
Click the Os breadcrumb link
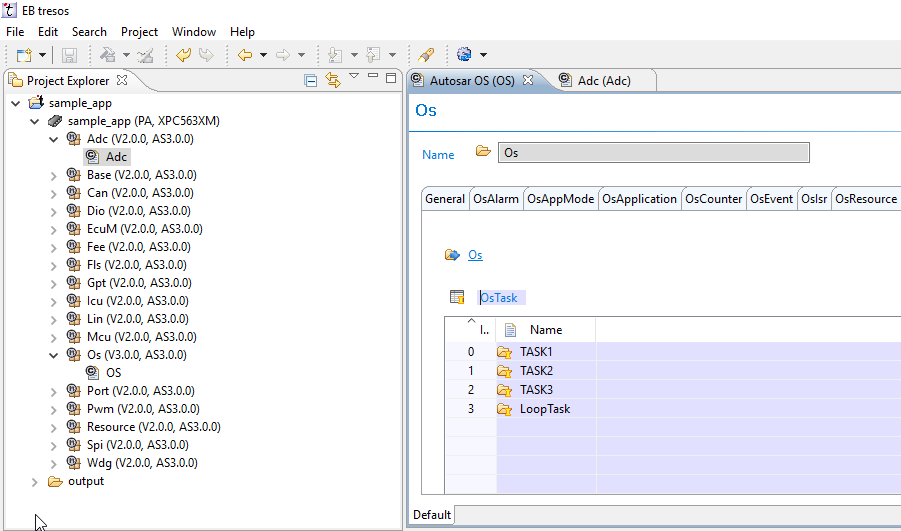point(475,255)
